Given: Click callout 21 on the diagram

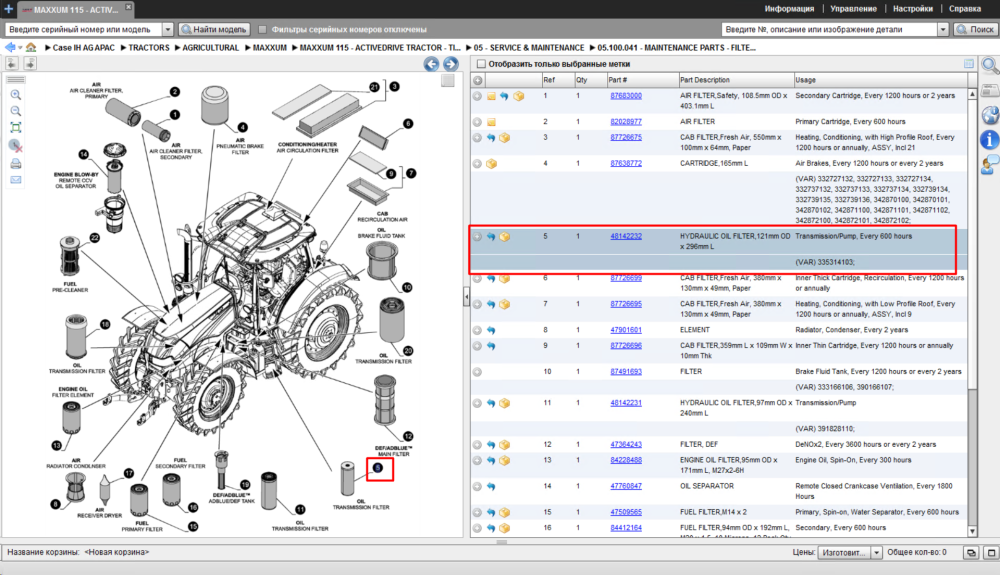Looking at the screenshot, I should (x=374, y=87).
